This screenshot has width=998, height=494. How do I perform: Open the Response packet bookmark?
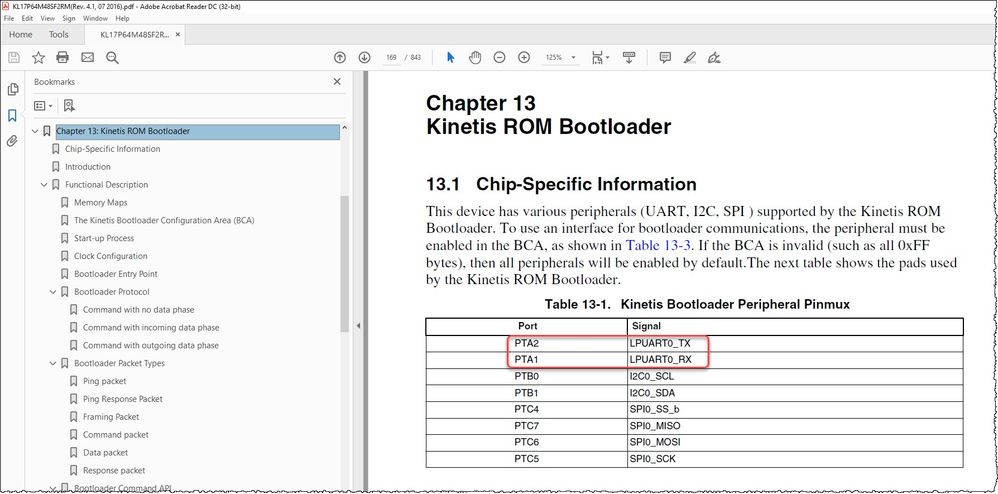pyautogui.click(x=114, y=470)
